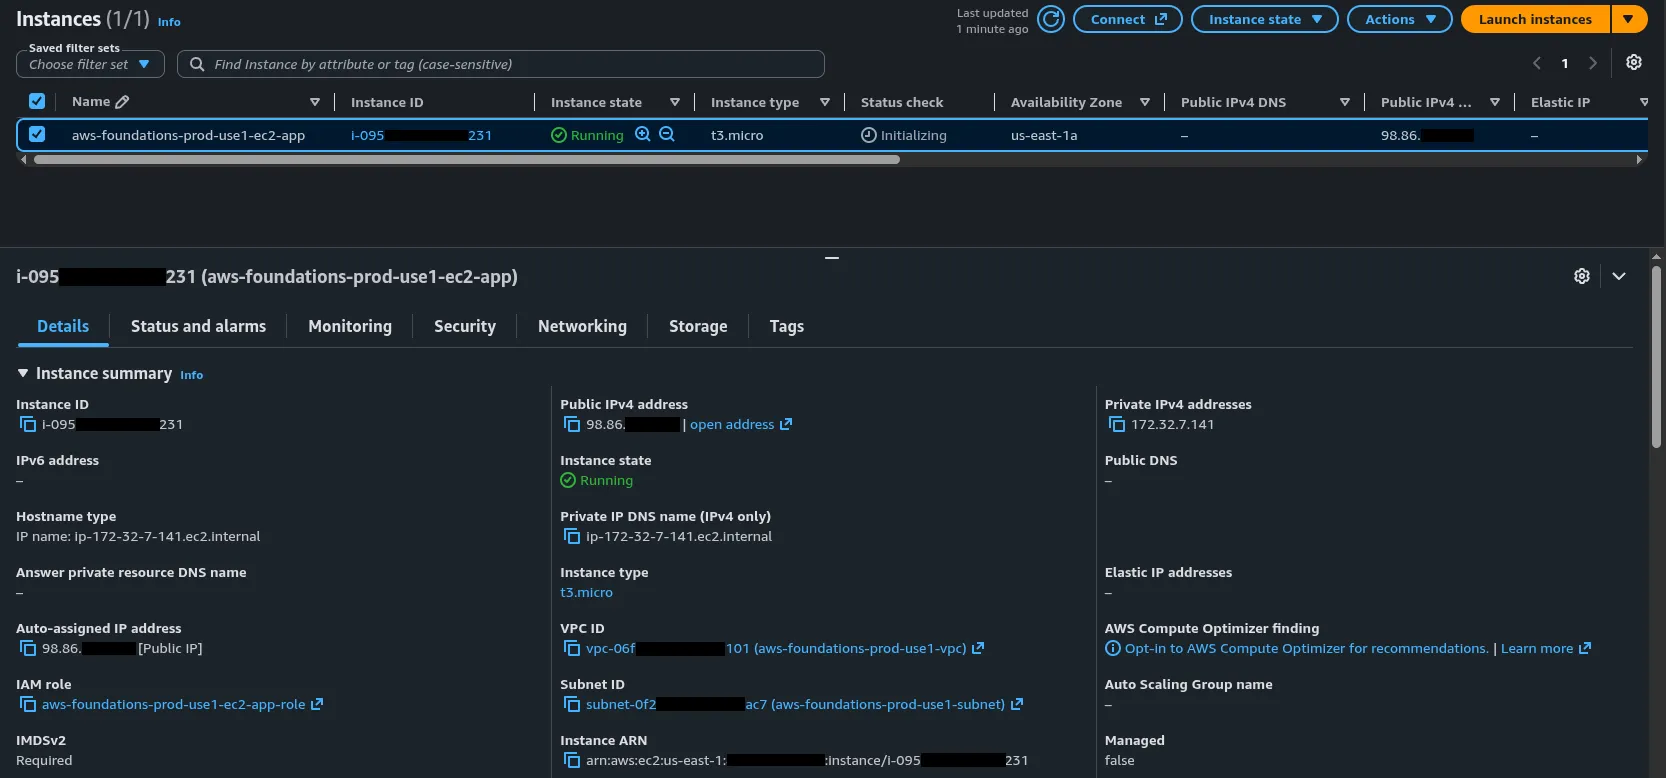Sort by Name column arrow
This screenshot has width=1666, height=778.
tap(315, 102)
